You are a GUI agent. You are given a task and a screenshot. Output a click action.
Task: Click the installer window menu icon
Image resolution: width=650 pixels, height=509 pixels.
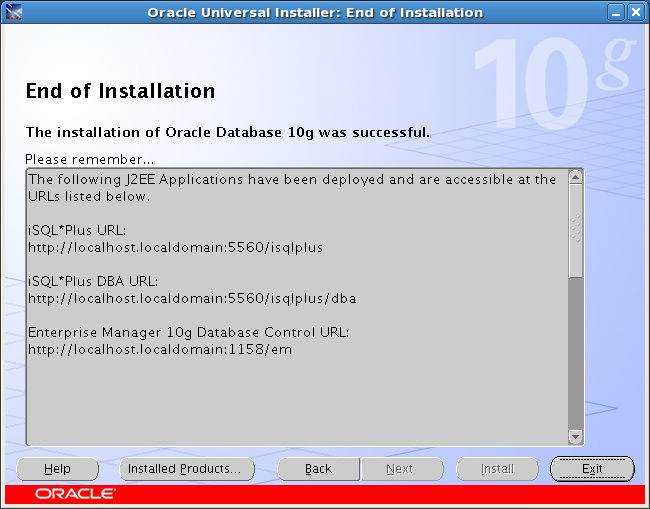point(13,12)
